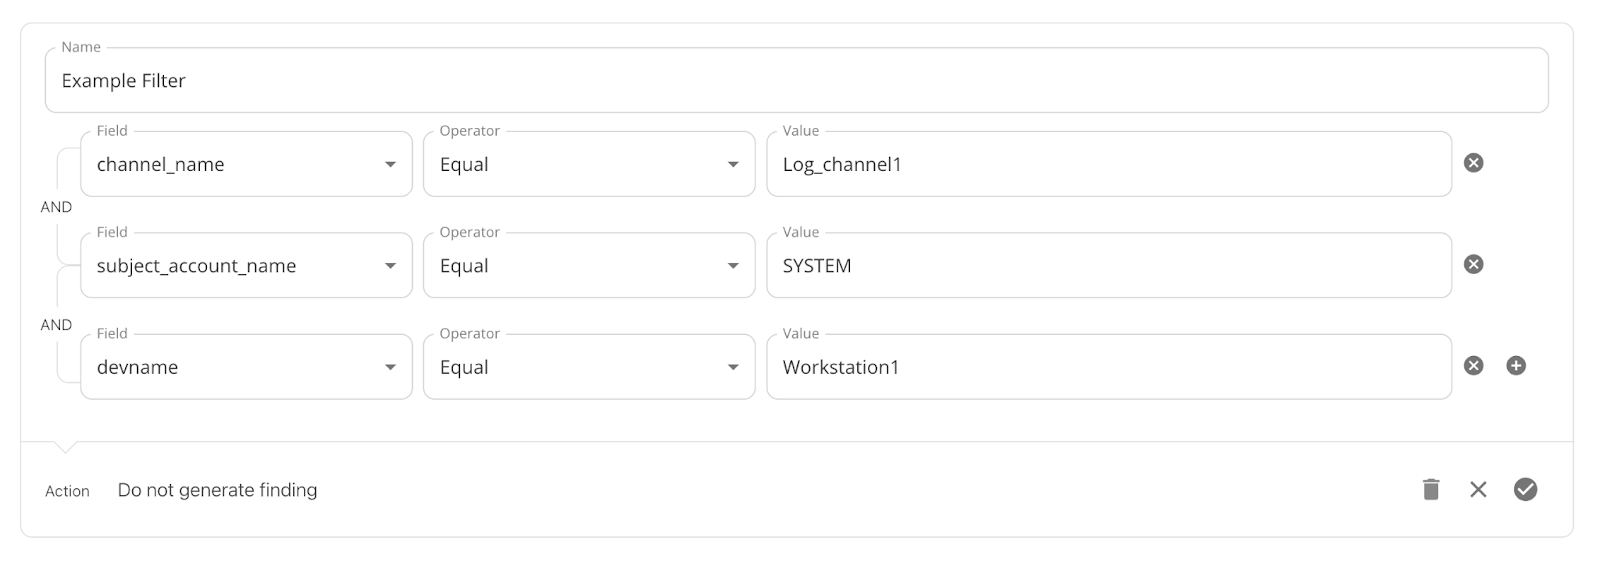The width and height of the screenshot is (1600, 566).
Task: Click the Value field containing SYSTEM
Action: tap(1109, 265)
